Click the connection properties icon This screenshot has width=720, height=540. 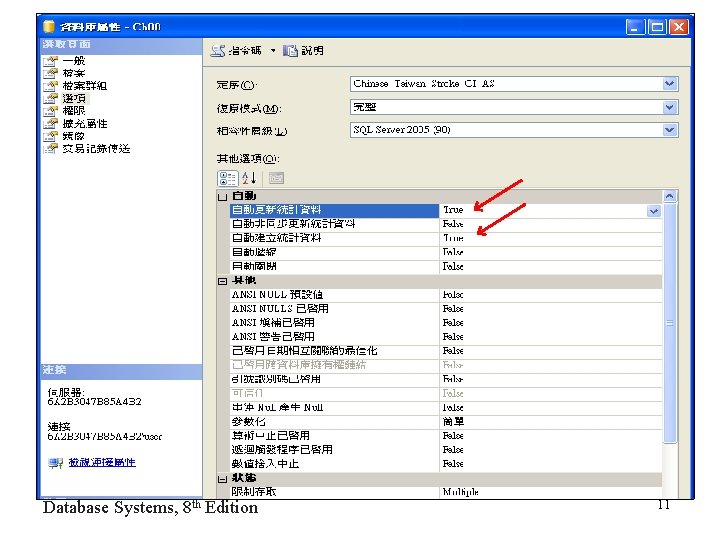56,463
